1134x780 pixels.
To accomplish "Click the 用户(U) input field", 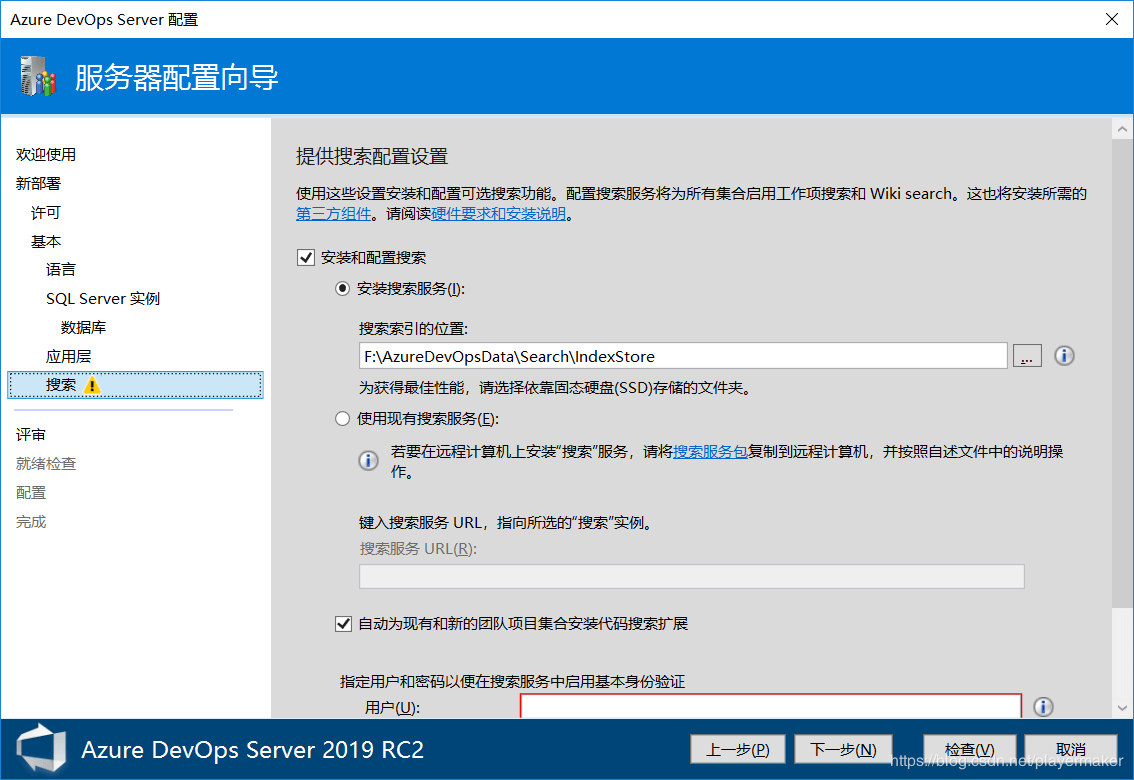I will tap(771, 706).
